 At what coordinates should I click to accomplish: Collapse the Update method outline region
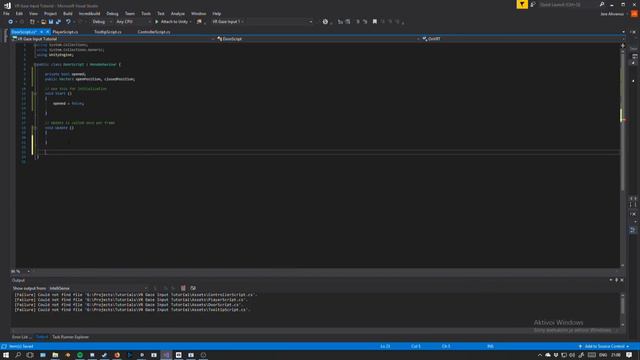pos(35,128)
